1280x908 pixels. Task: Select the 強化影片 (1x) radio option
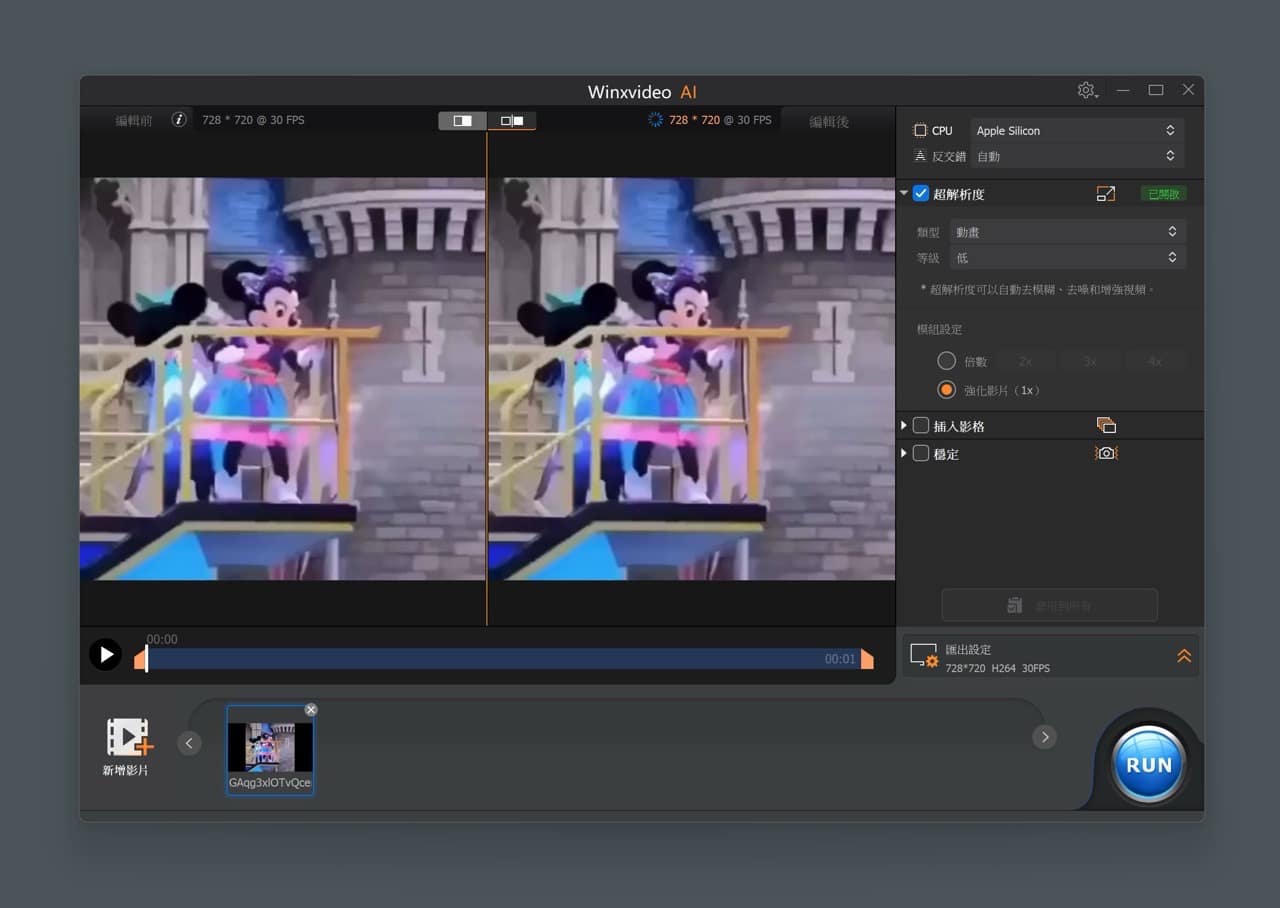946,390
